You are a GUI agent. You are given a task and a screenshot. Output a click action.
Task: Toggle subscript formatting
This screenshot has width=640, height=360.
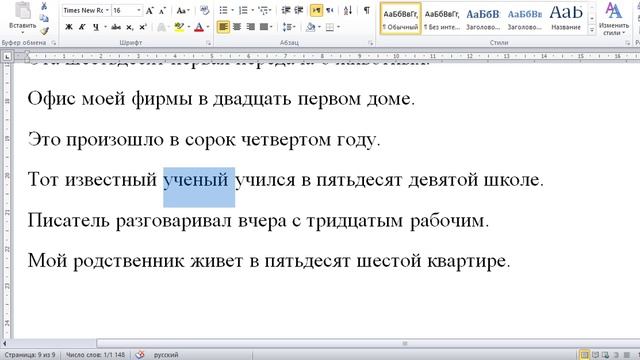coord(130,27)
